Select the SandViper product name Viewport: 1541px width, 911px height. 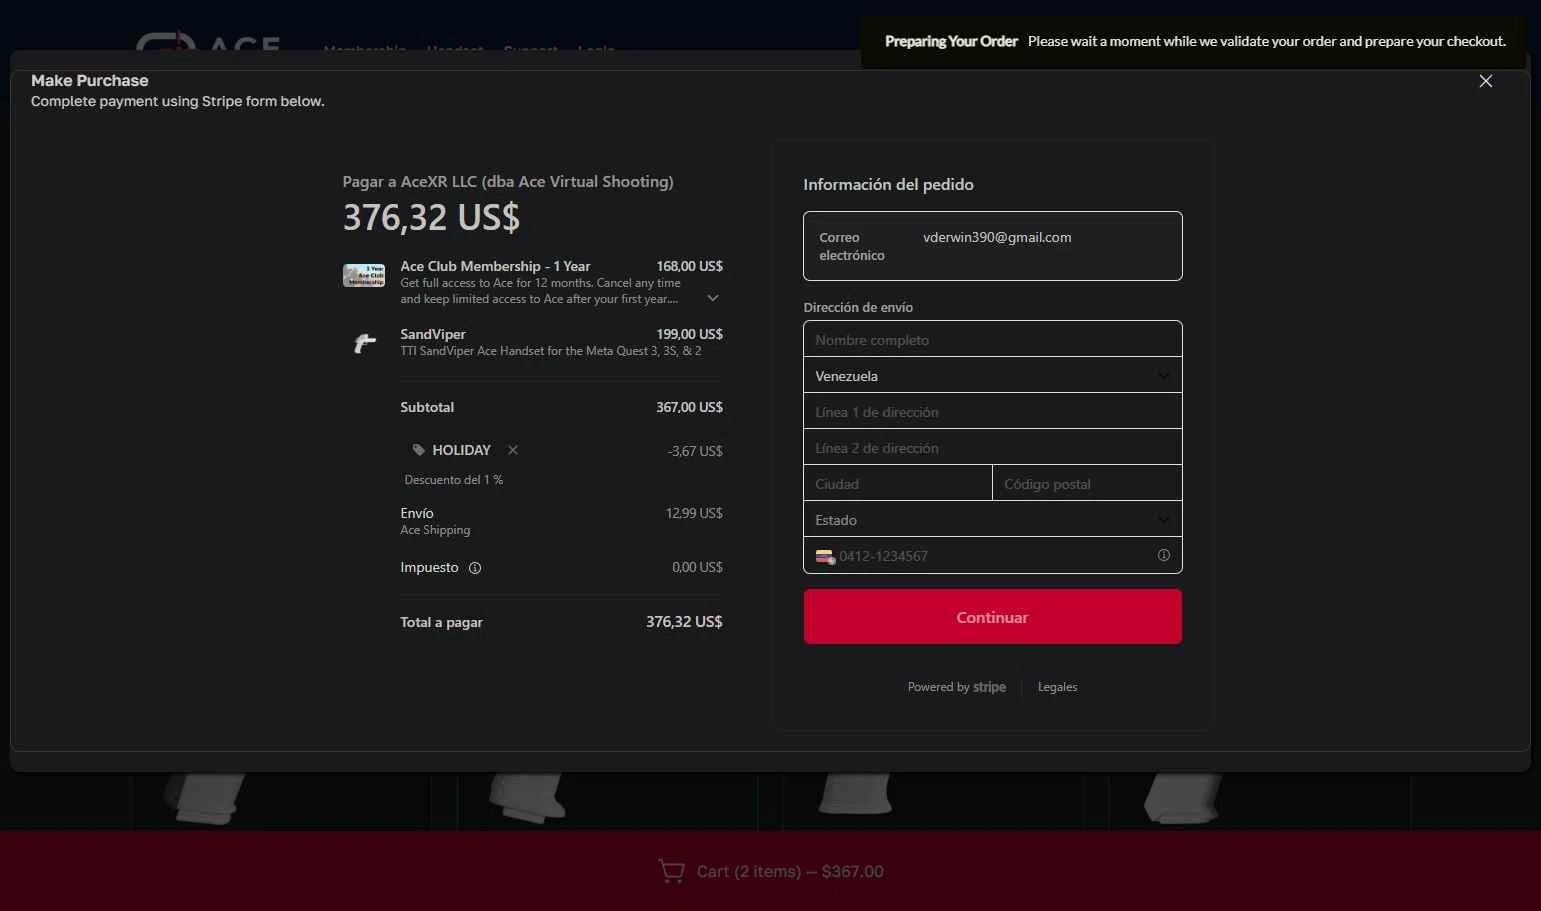[433, 334]
